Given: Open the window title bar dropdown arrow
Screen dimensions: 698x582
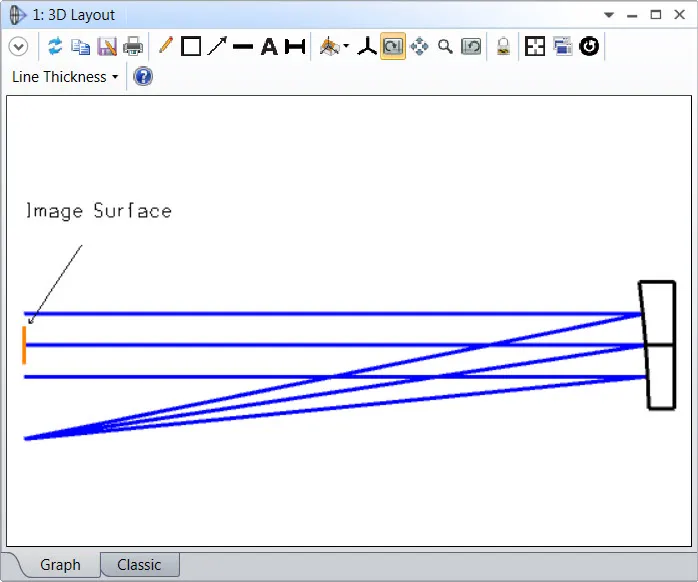Looking at the screenshot, I should tap(609, 15).
